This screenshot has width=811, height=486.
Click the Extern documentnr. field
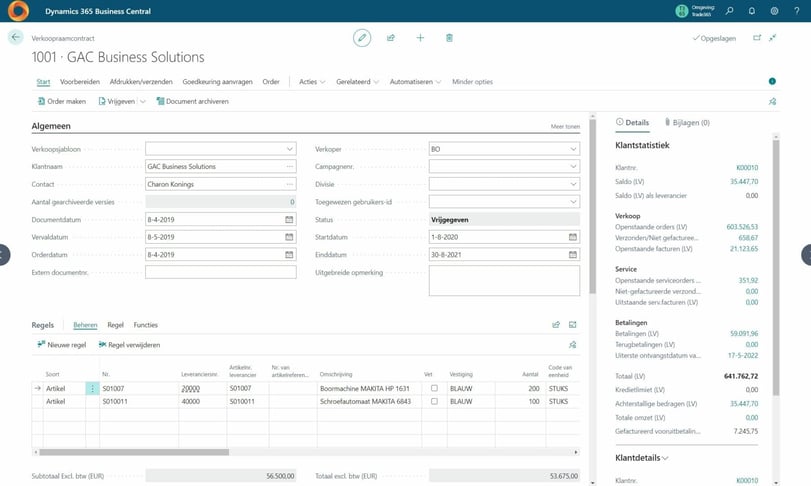pos(220,272)
